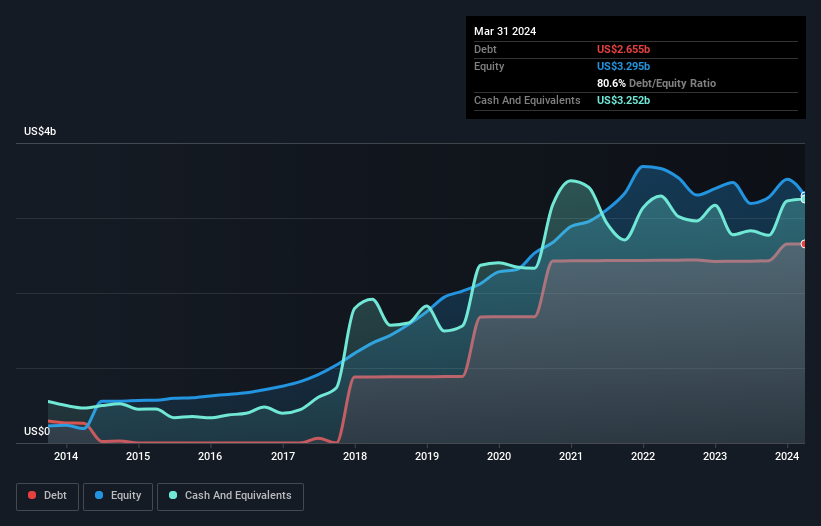Click the red Debt legend dot
The width and height of the screenshot is (821, 526).
coord(32,495)
